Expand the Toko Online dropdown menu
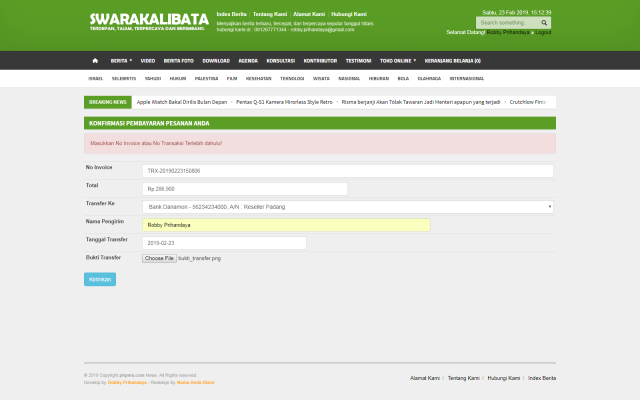 coord(397,60)
